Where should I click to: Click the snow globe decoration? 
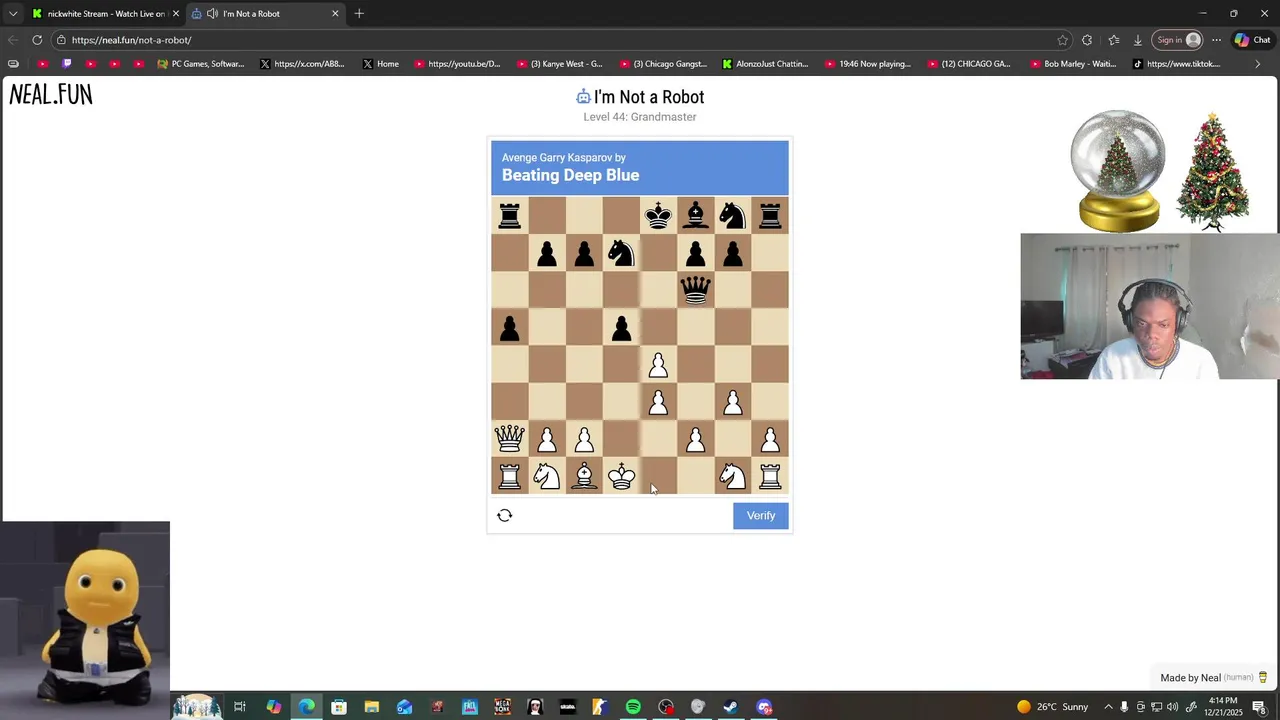click(x=1118, y=171)
